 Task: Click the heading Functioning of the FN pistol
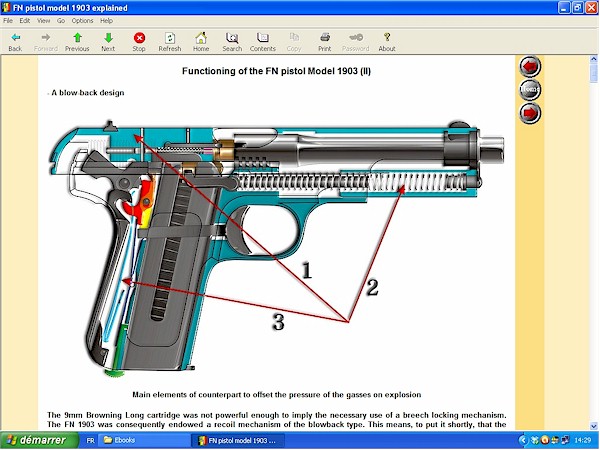[x=276, y=71]
